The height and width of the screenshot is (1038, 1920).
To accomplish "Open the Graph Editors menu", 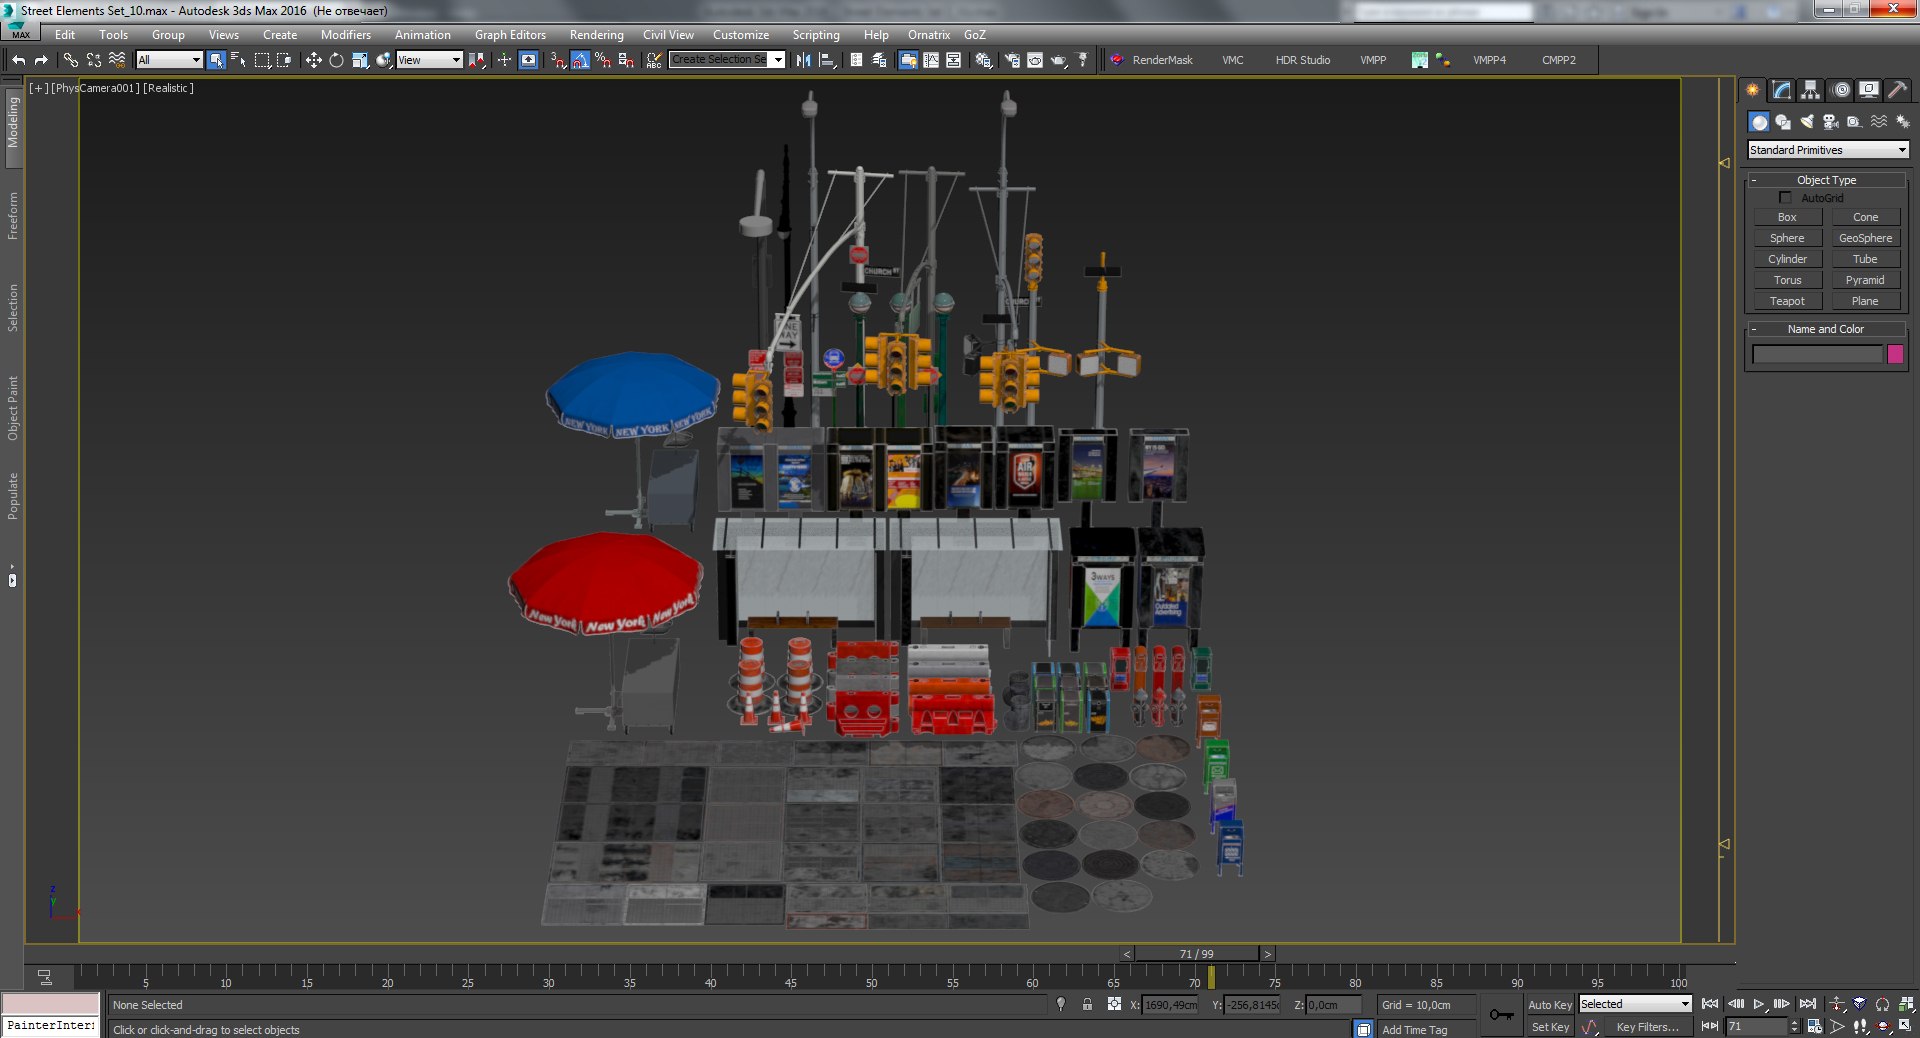I will [510, 35].
